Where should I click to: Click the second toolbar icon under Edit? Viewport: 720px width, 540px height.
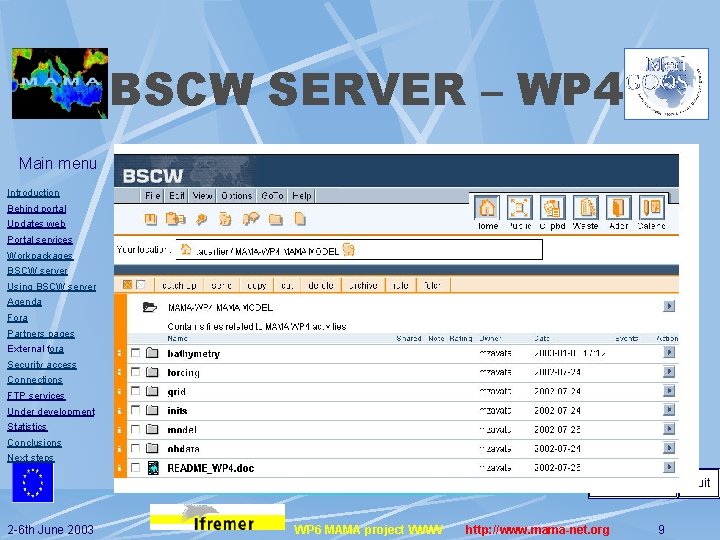[175, 219]
